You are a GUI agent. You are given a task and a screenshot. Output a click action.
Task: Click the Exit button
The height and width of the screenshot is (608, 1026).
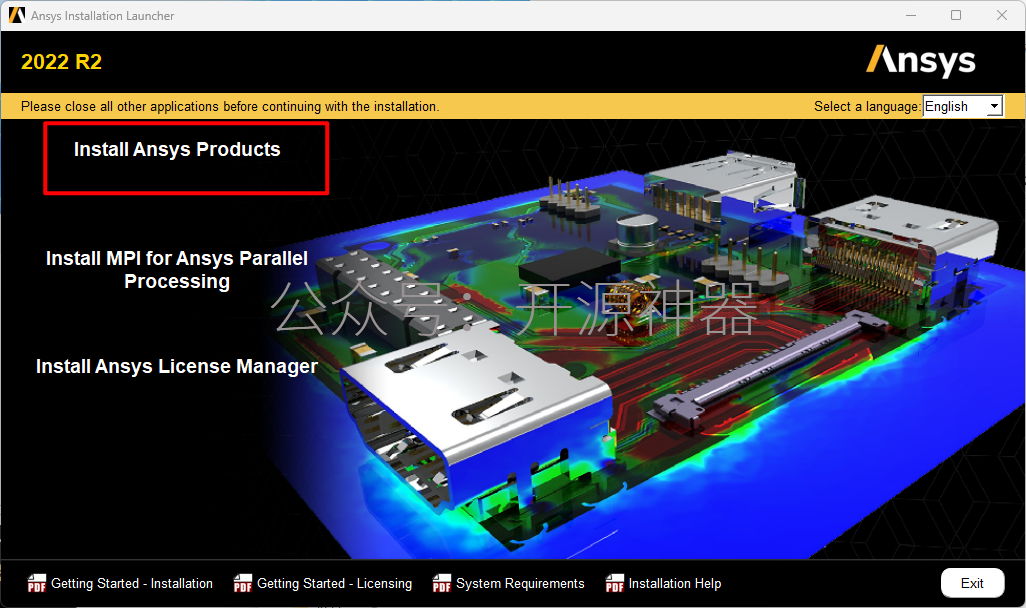[972, 583]
